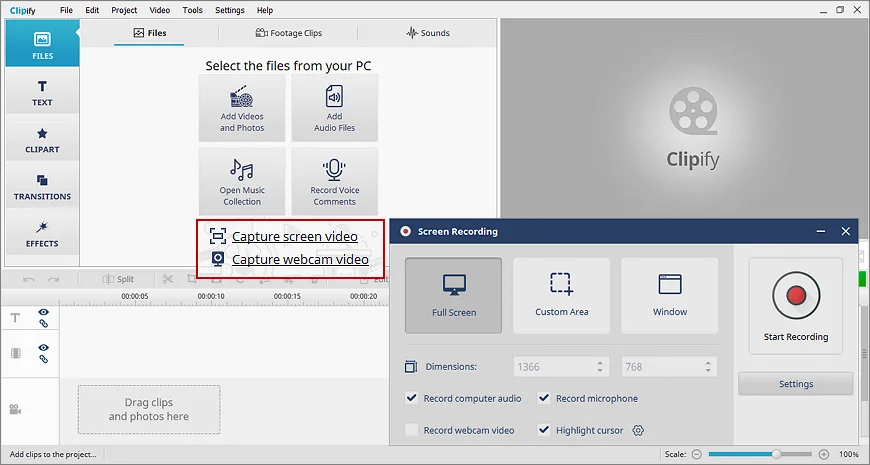Click the 1366 width stepper arrows
This screenshot has width=870, height=465.
(x=600, y=367)
